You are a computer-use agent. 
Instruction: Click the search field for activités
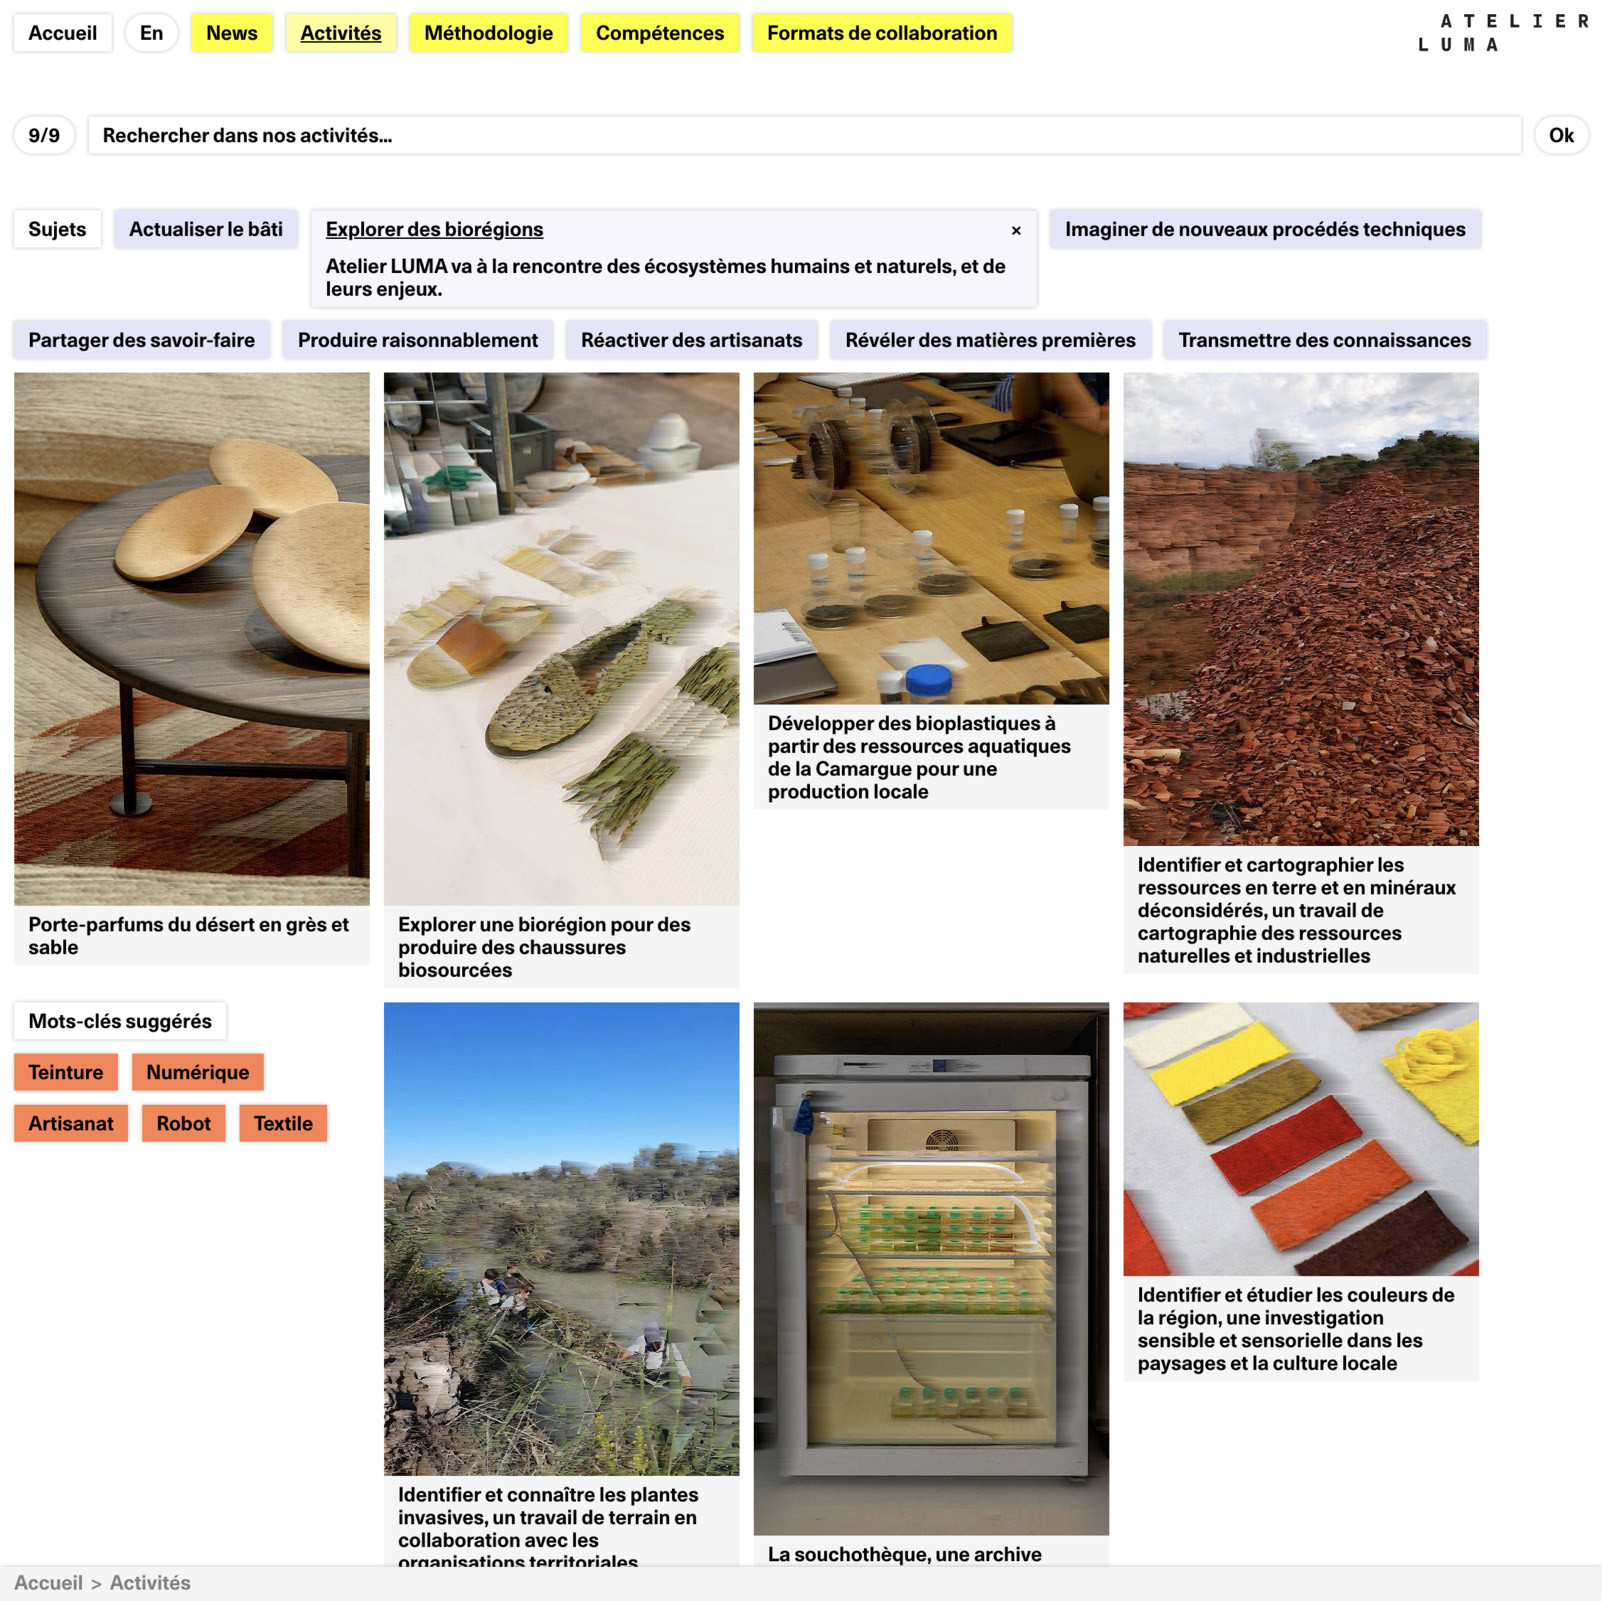pos(803,136)
